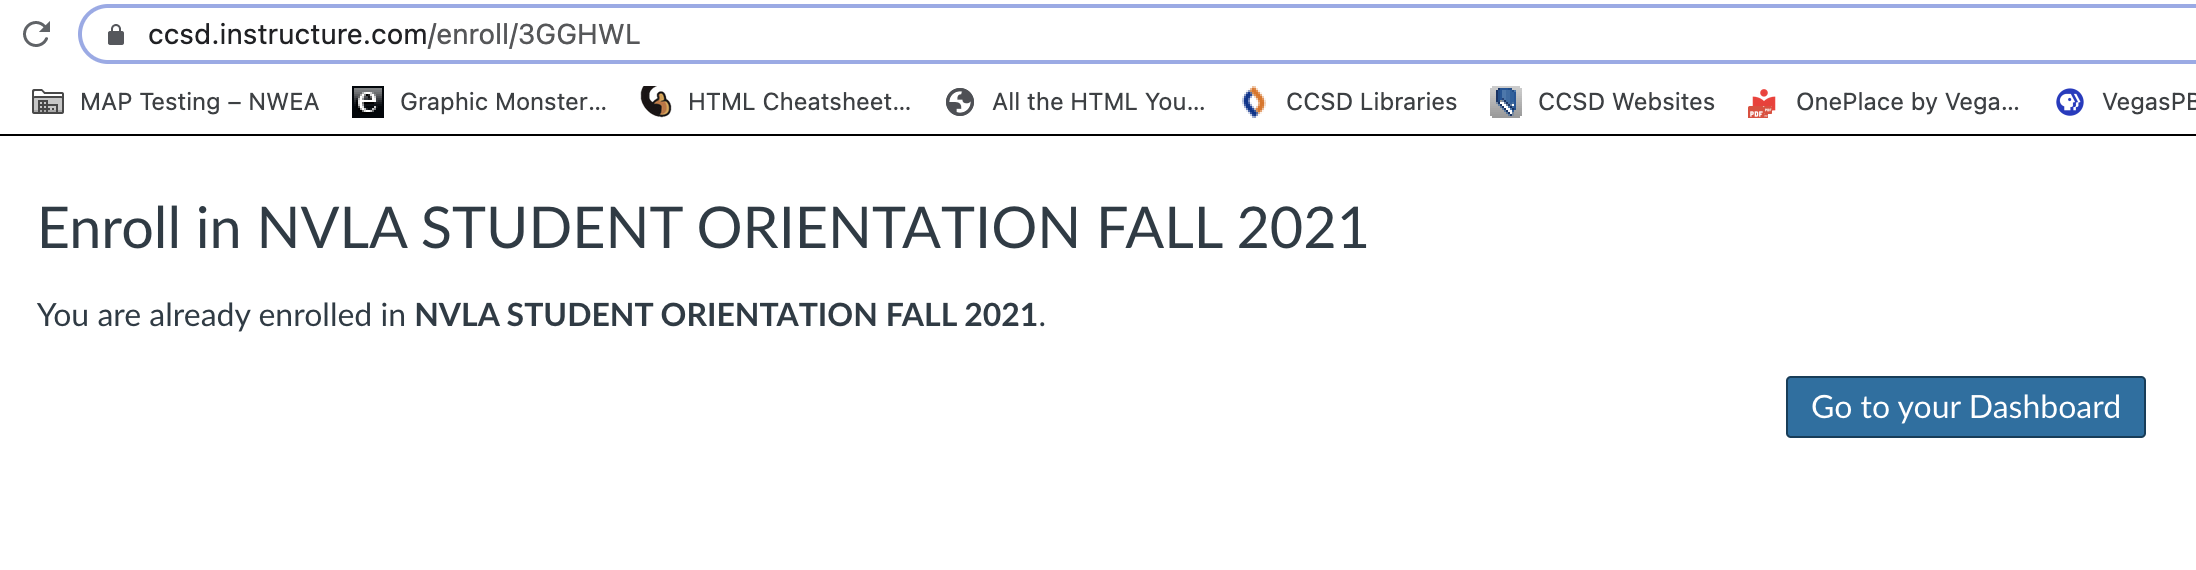Open the Graphic Monster bookmark label
2196x570 pixels.
pos(503,102)
